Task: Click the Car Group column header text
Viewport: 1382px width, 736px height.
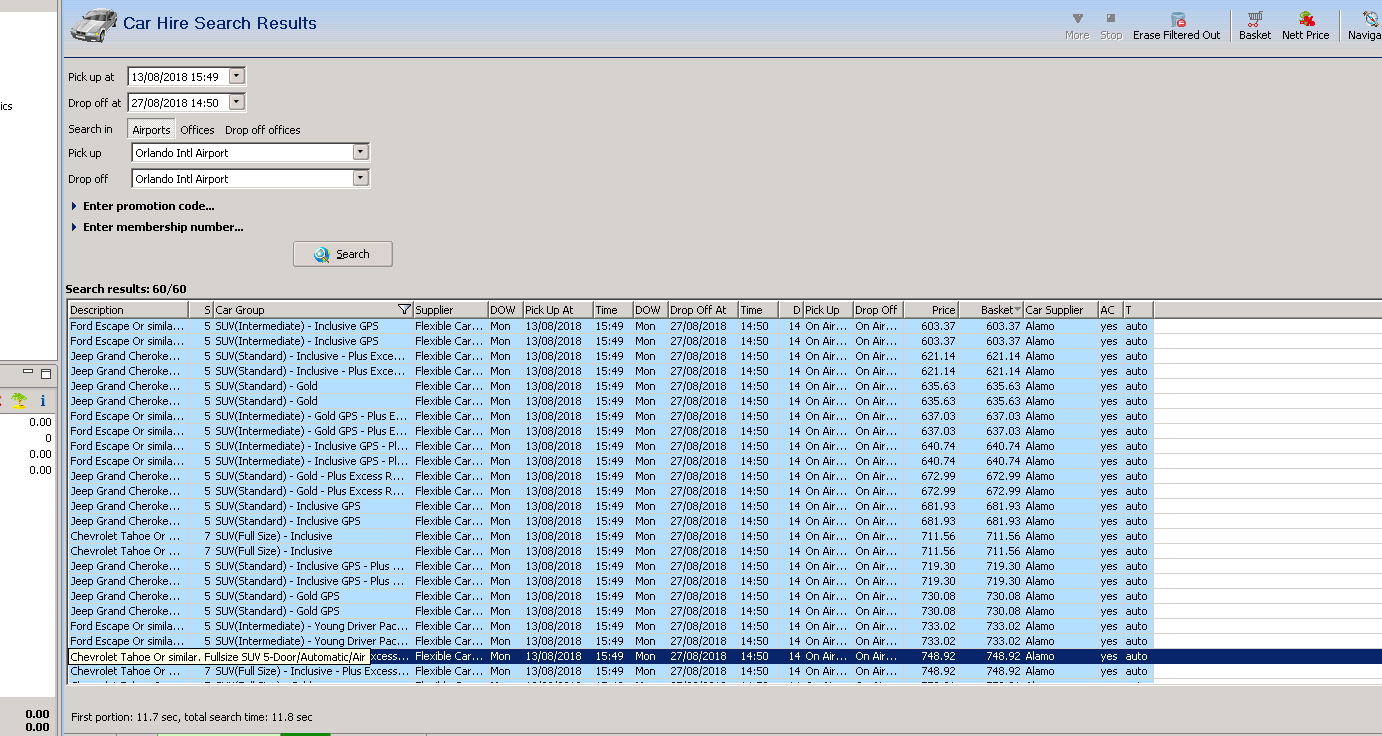Action: pyautogui.click(x=240, y=310)
